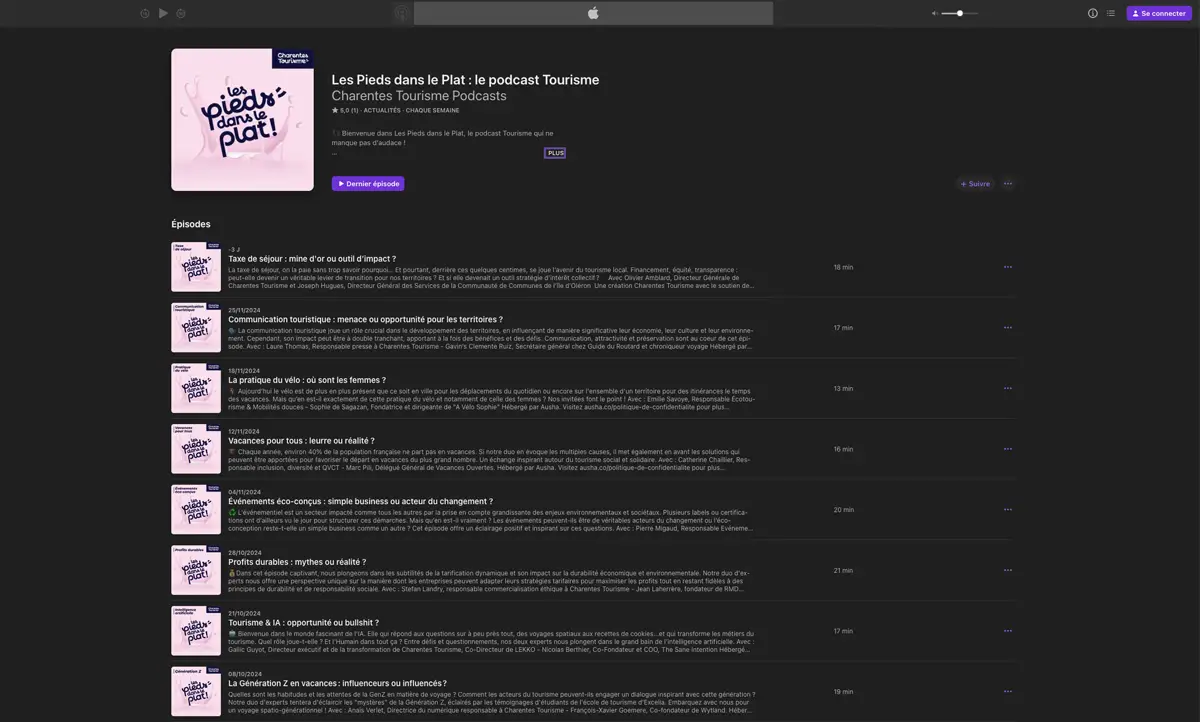Click the ACTUALITÉS category label
This screenshot has height=722, width=1200.
382,111
